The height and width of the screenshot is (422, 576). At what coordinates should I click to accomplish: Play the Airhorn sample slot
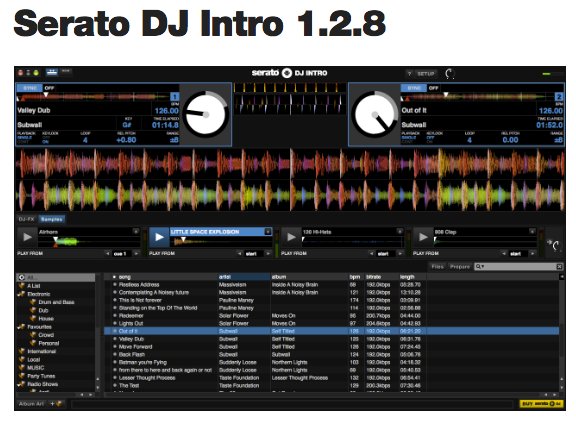(27, 237)
